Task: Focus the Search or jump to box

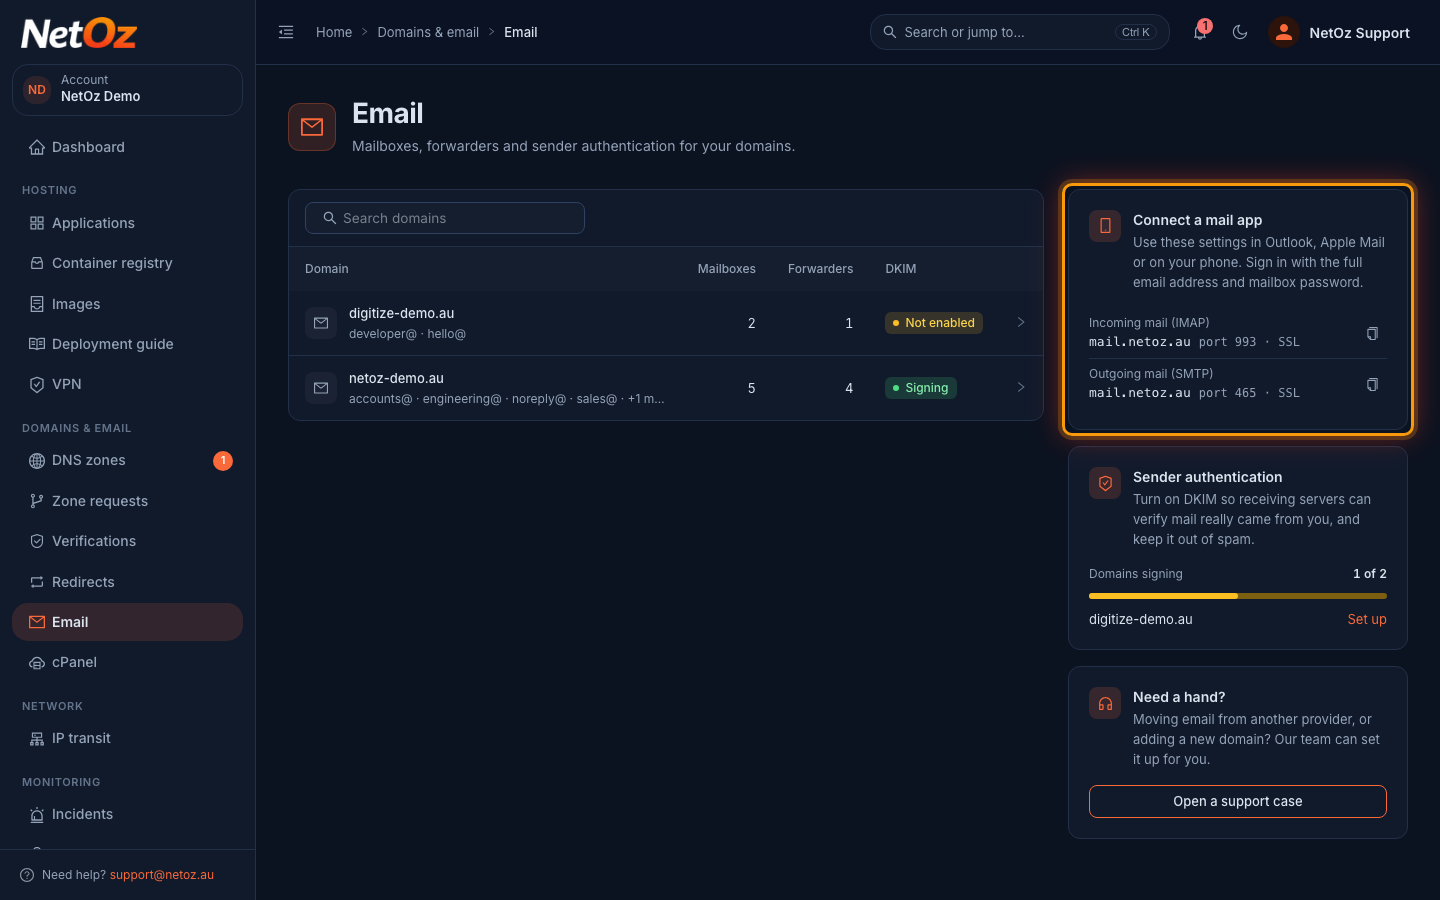Action: tap(1020, 32)
